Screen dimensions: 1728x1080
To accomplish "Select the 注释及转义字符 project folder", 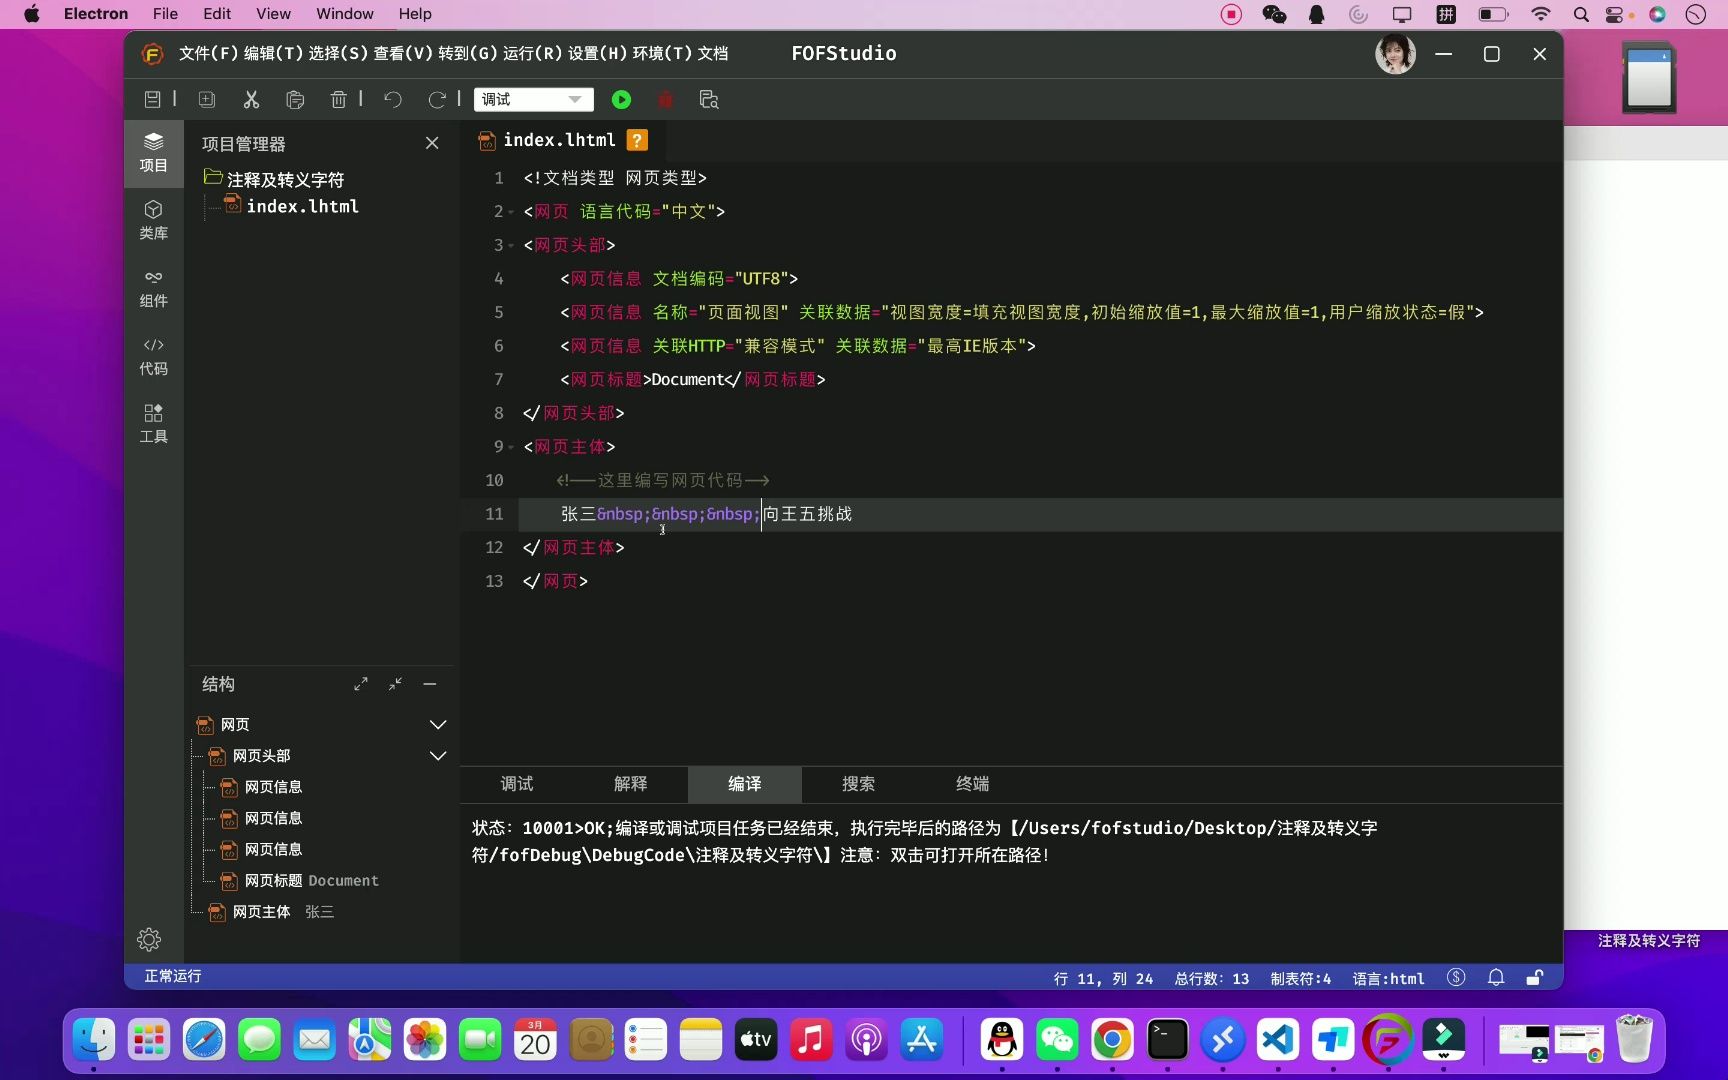I will coord(285,179).
